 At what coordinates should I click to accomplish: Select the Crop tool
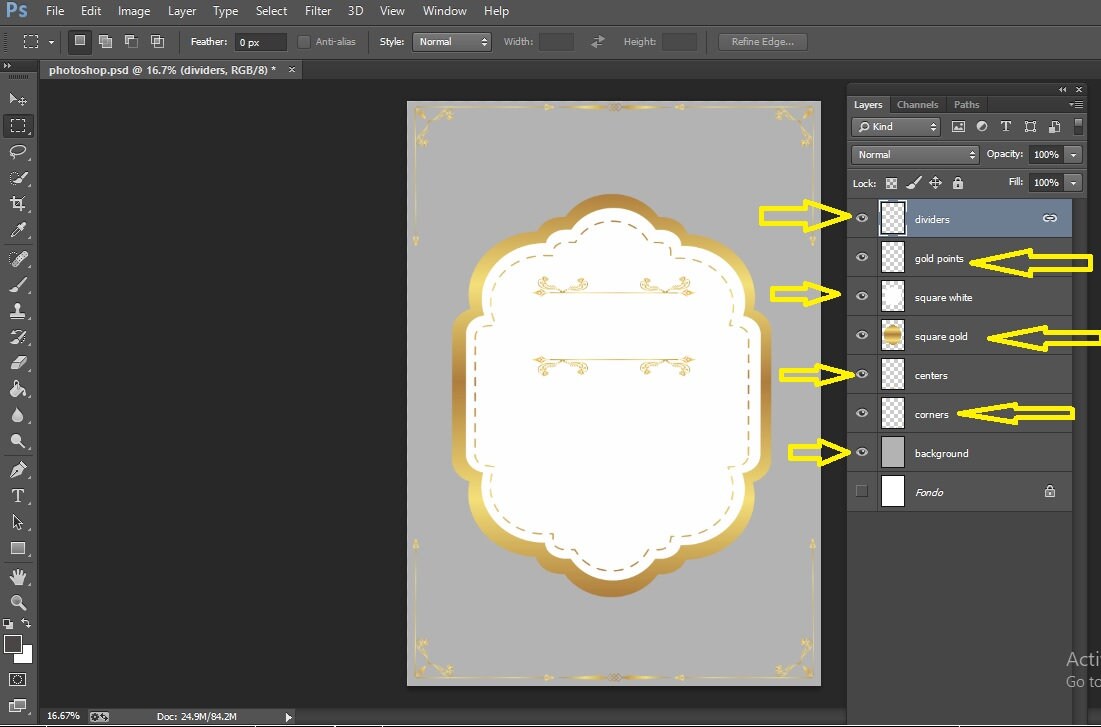(x=18, y=204)
